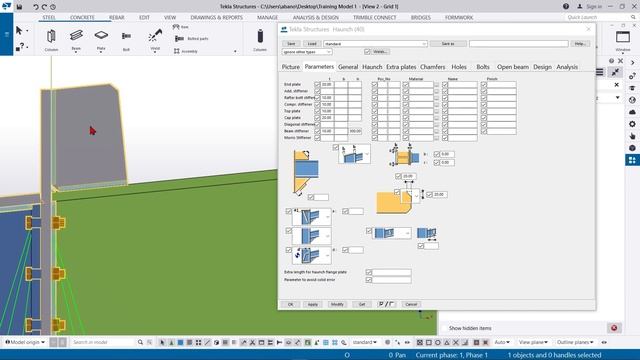
Task: Toggle Extra length for haunch flange plate checkbox
Action: tap(369, 272)
